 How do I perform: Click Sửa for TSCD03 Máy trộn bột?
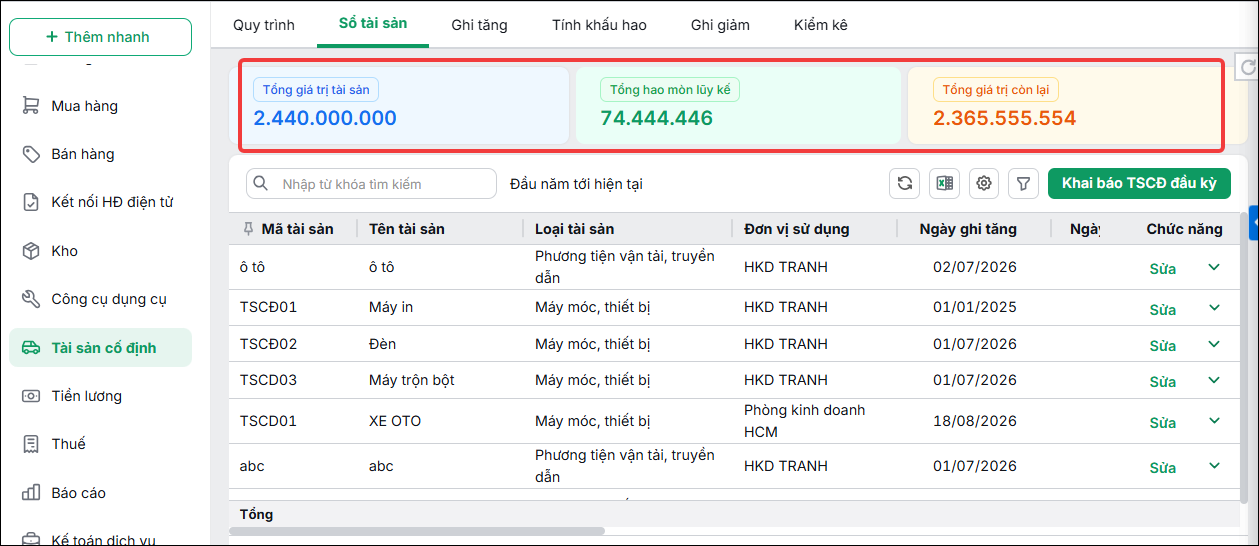click(1162, 382)
